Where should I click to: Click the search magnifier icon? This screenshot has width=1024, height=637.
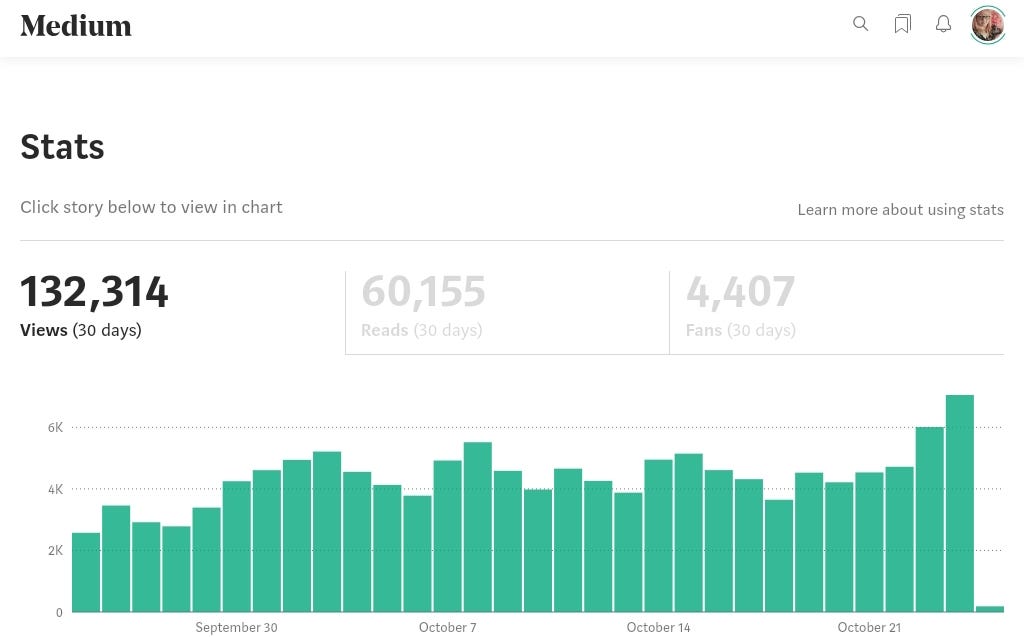[861, 24]
